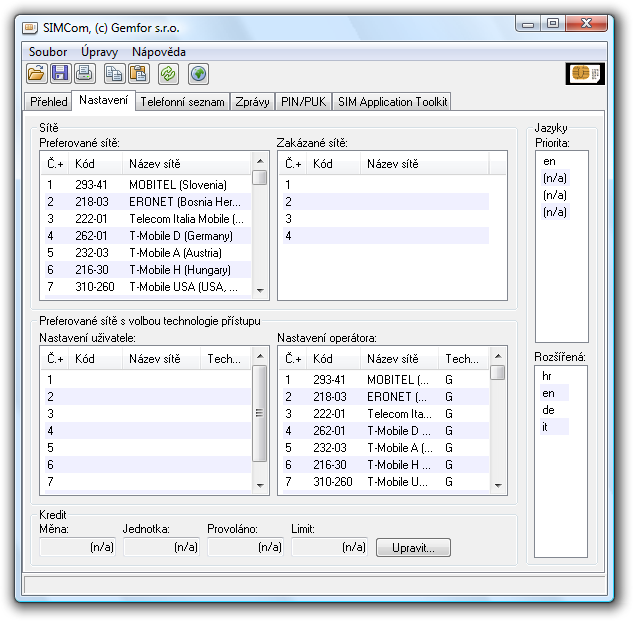Click the copy toolbar icon
This screenshot has width=633, height=621.
115,73
